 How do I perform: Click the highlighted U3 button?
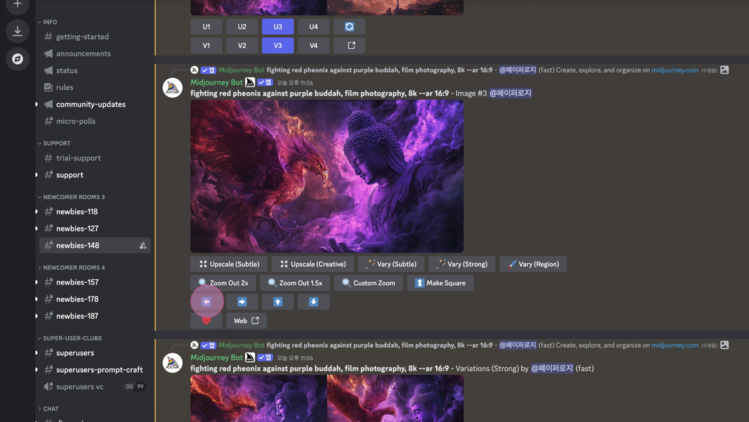point(278,27)
